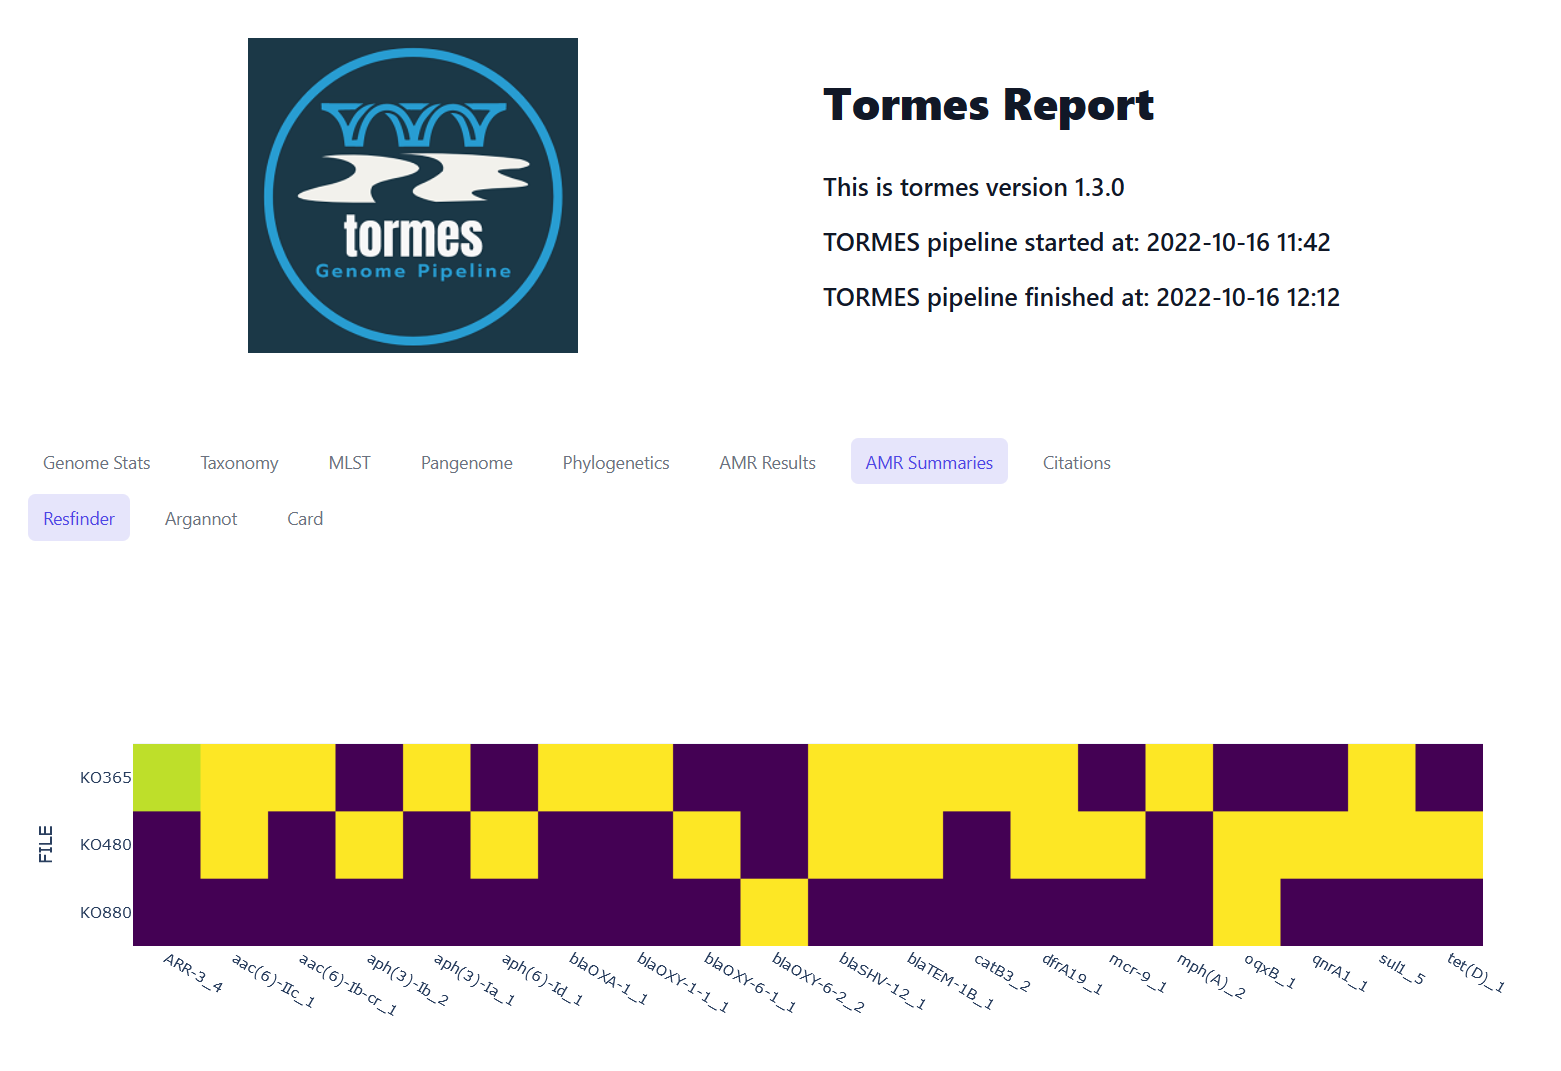Select the MLST tab
This screenshot has height=1071, width=1561.
point(349,462)
